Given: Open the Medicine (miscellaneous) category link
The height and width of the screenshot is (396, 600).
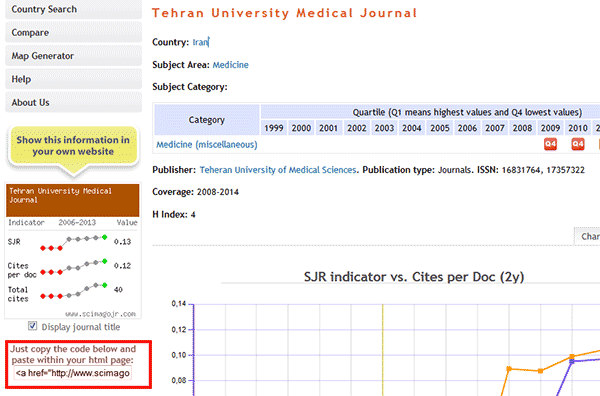Looking at the screenshot, I should pyautogui.click(x=207, y=145).
